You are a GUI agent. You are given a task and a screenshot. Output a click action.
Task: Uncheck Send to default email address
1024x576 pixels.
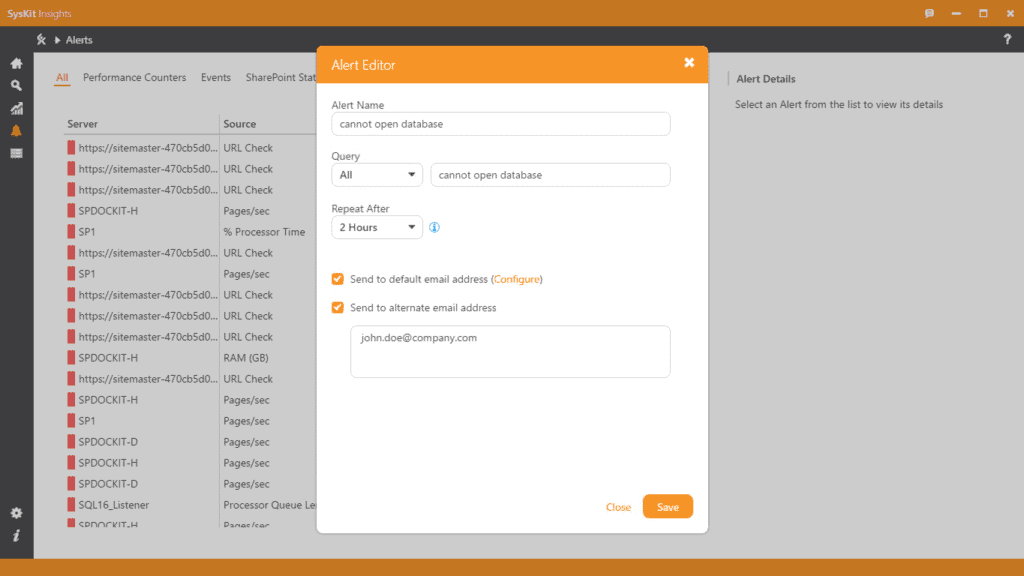338,279
